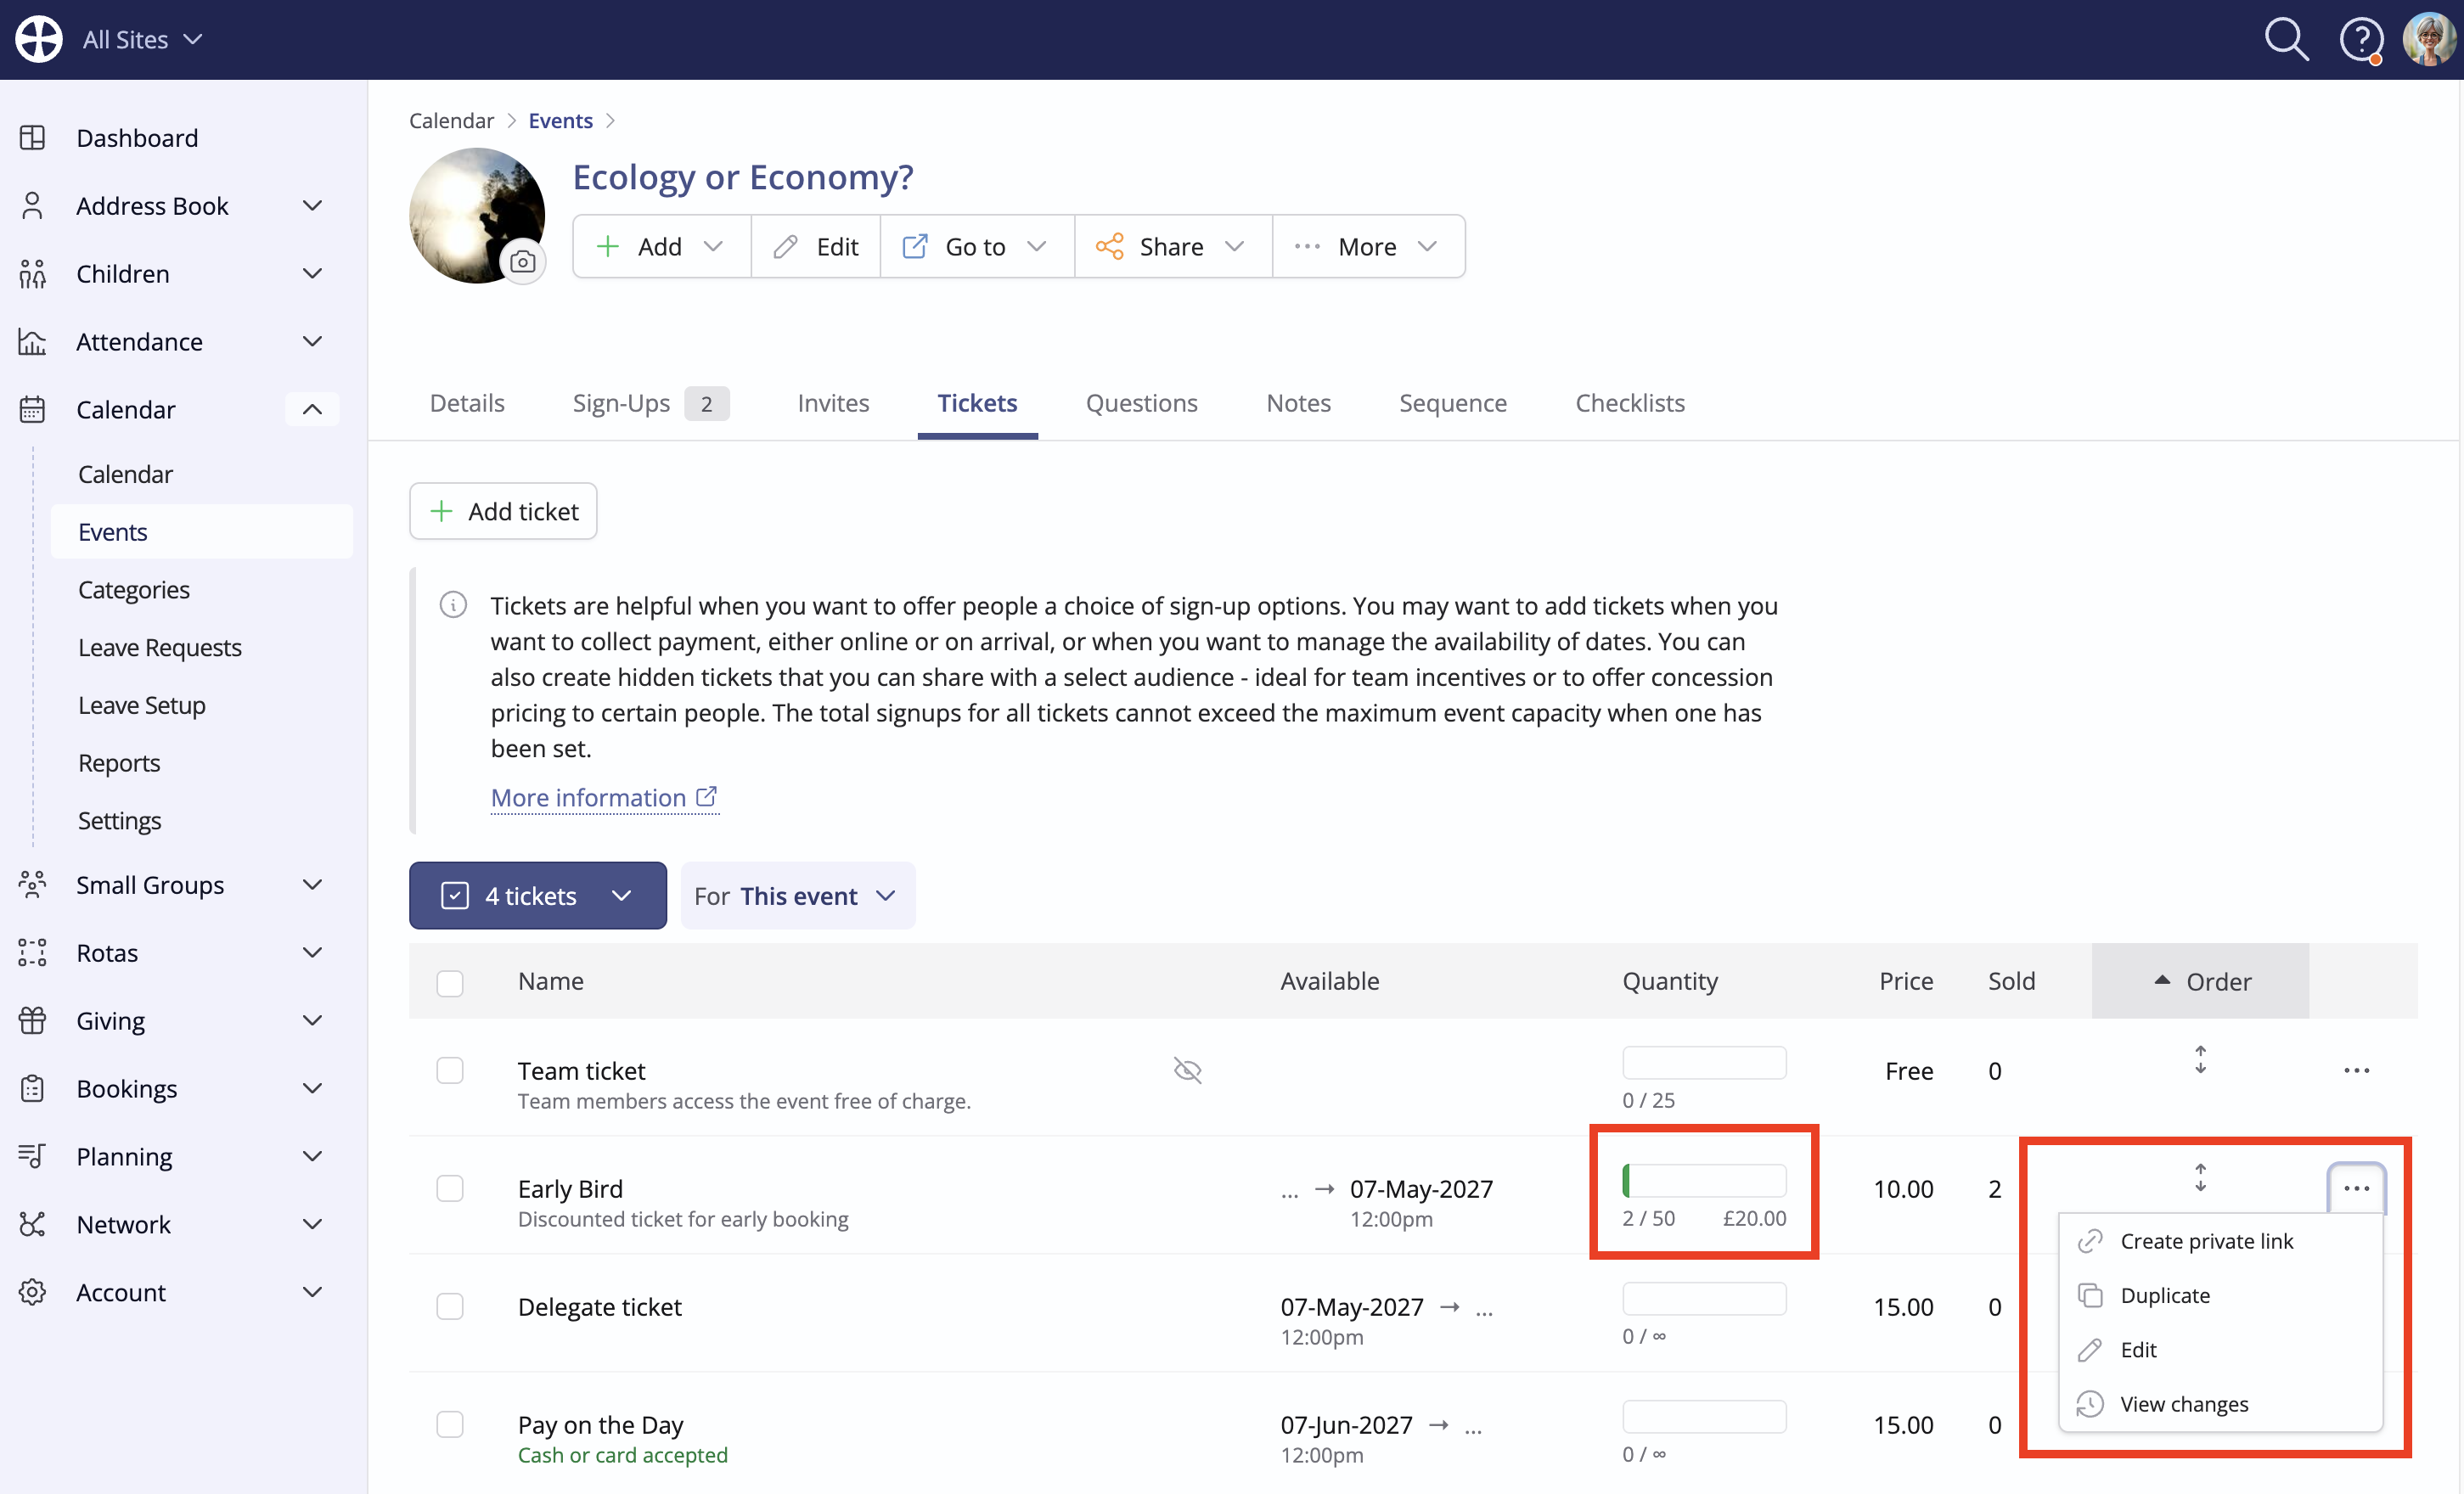Click the Account gear icon
The image size is (2464, 1494).
click(32, 1293)
